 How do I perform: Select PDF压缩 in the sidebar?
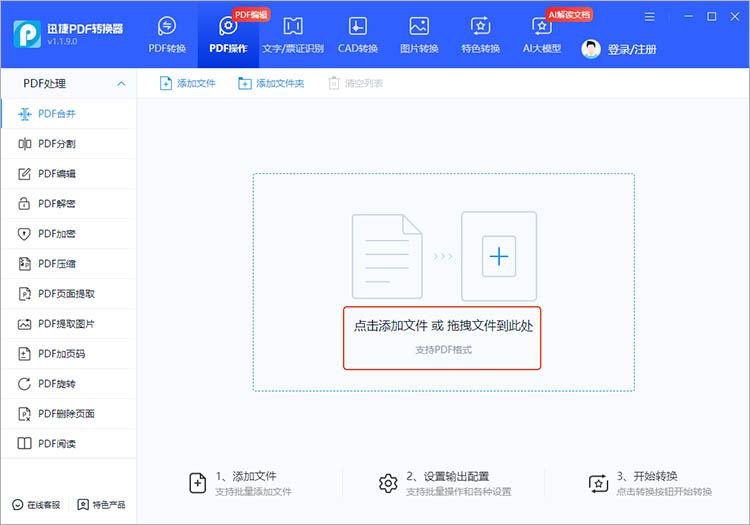(68, 263)
